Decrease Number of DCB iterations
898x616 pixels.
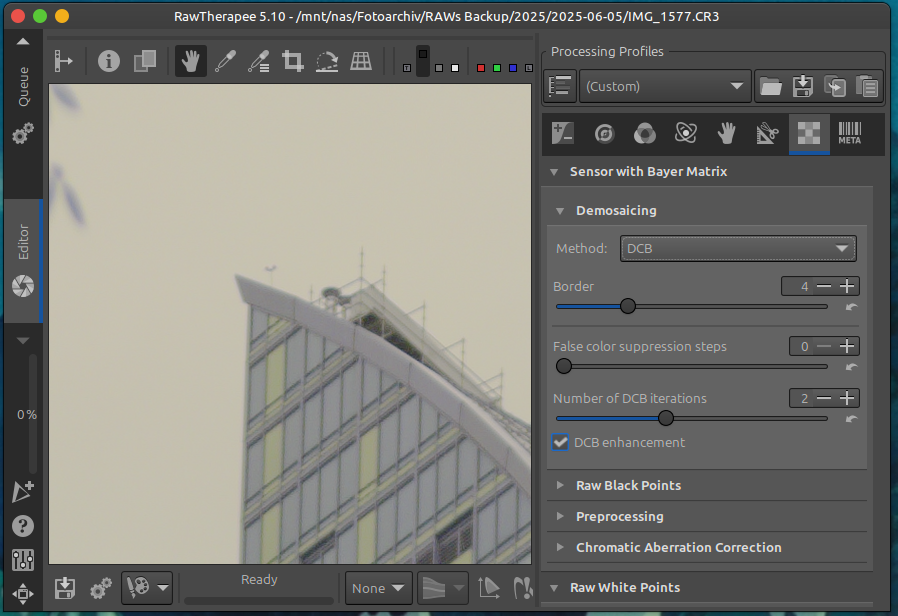coord(824,398)
